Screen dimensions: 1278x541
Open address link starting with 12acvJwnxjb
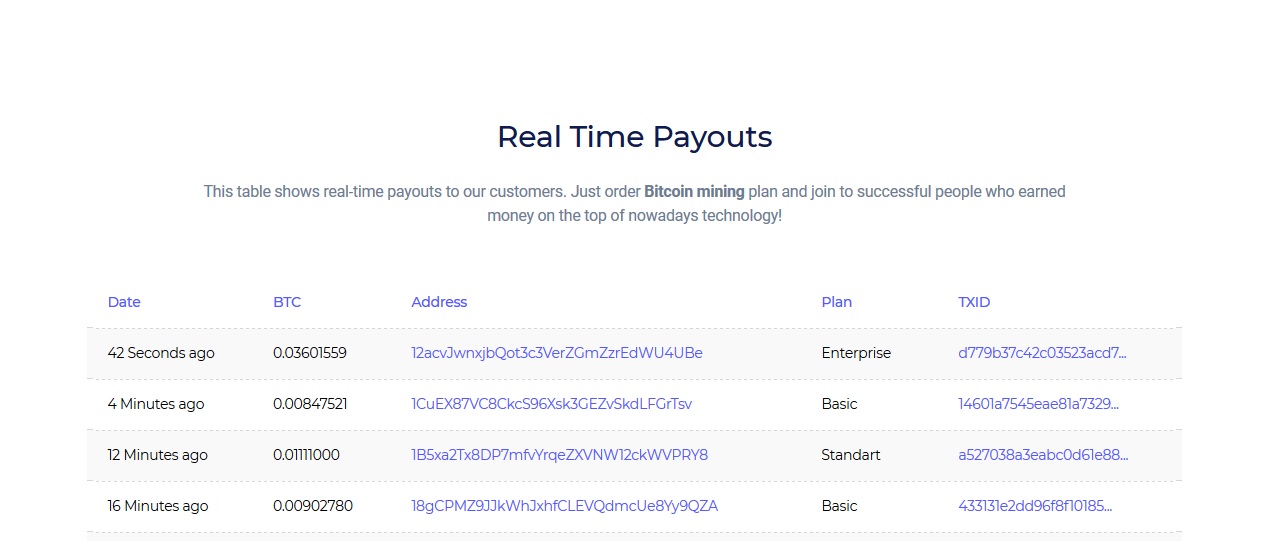(556, 353)
